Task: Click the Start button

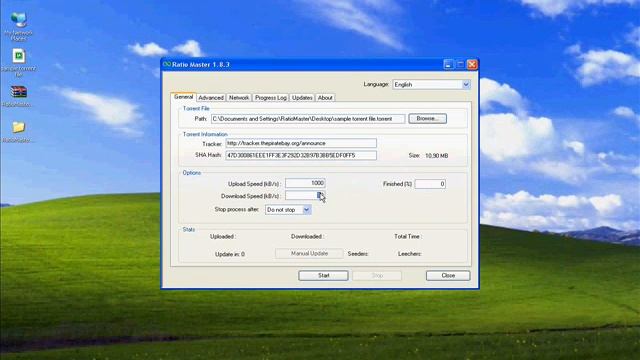Action: coord(323,276)
